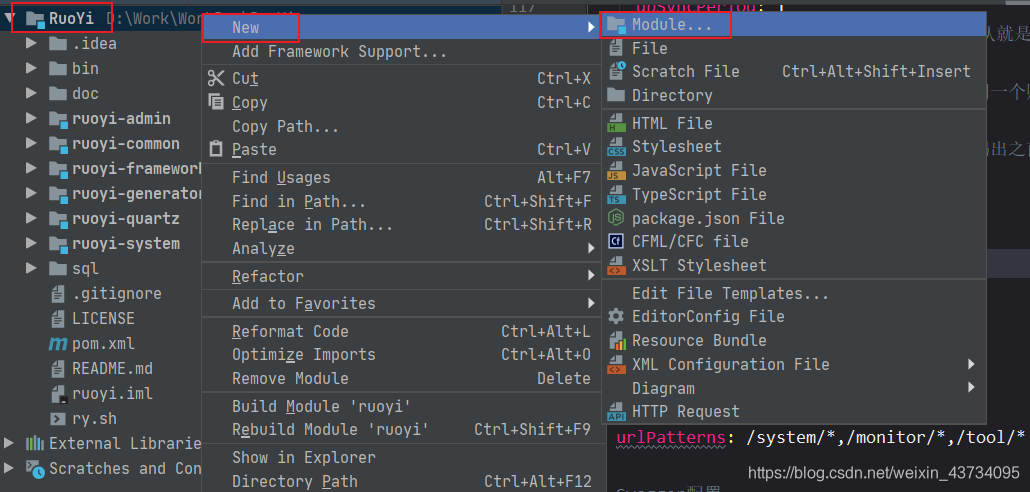
Task: Click the pom.xml Maven icon
Action: (58, 344)
